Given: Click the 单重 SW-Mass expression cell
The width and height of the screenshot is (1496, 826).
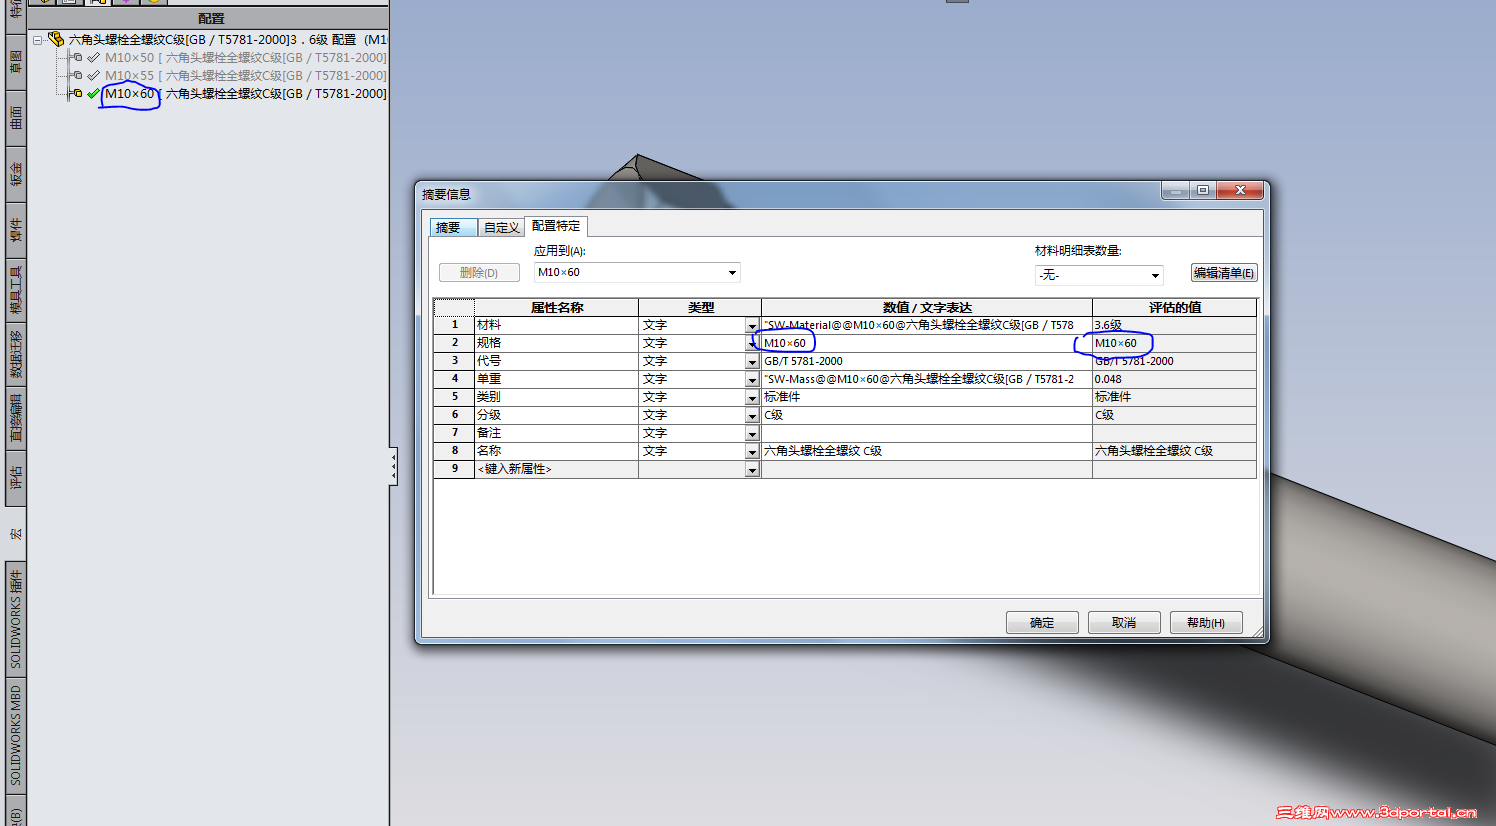Looking at the screenshot, I should 927,380.
